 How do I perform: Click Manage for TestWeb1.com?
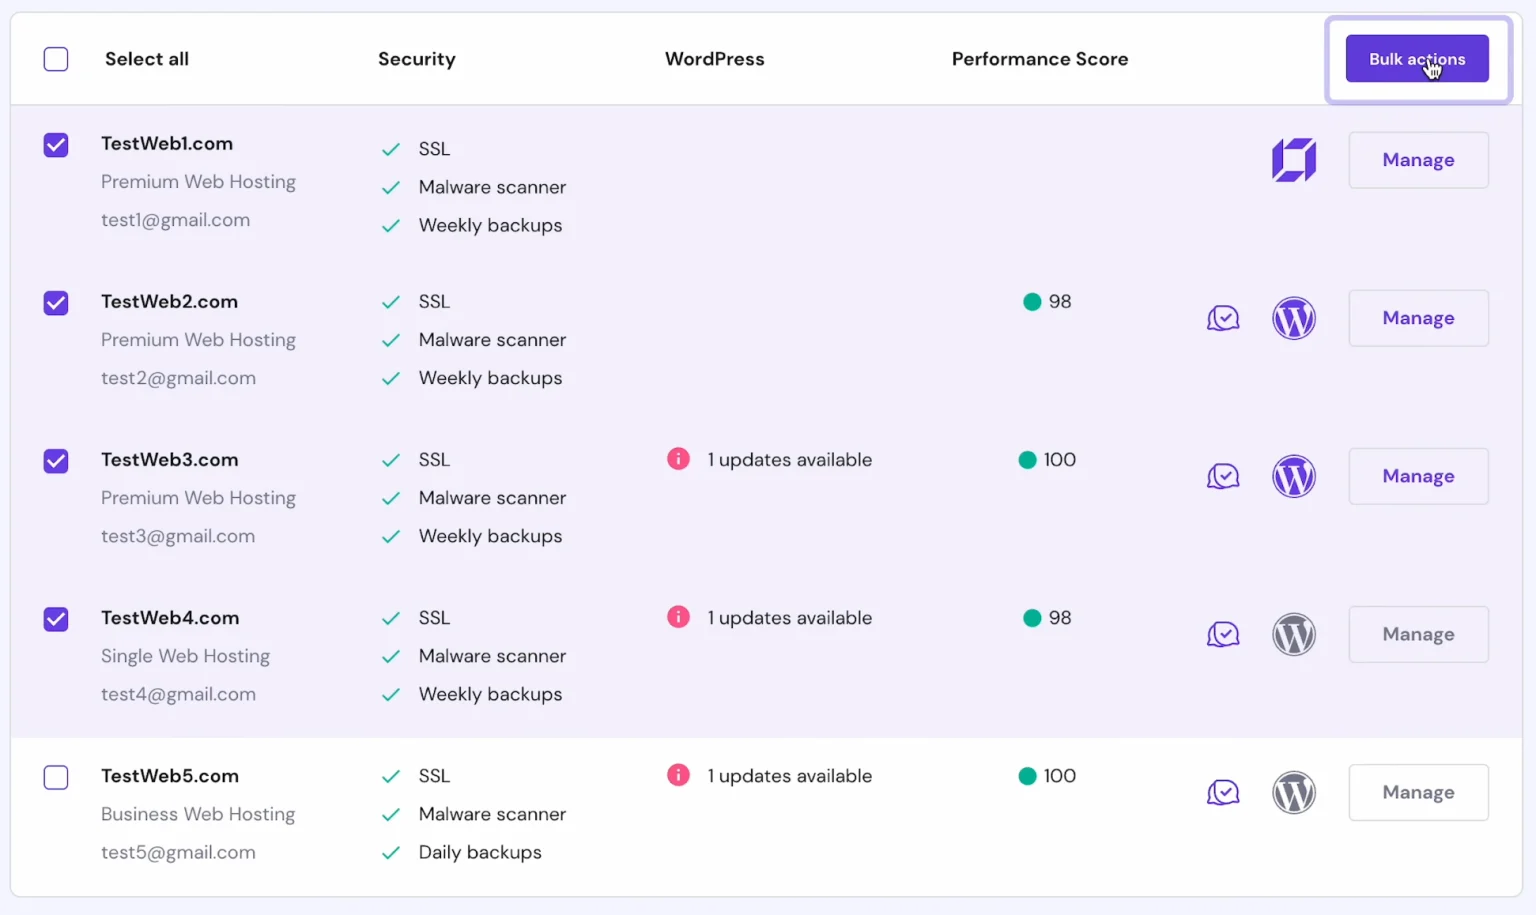click(x=1417, y=160)
